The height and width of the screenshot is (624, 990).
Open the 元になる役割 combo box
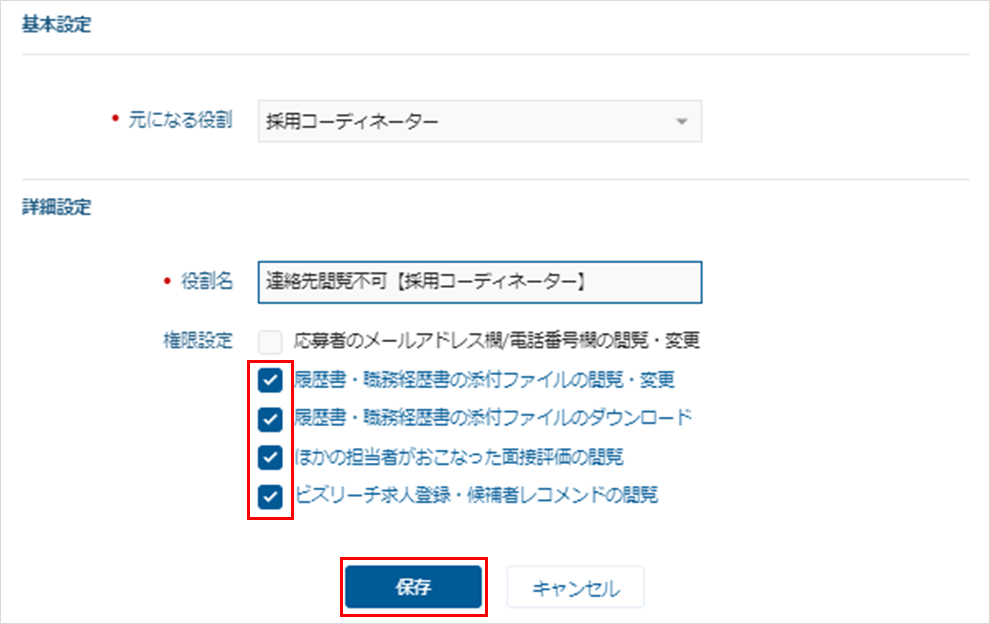click(x=480, y=121)
